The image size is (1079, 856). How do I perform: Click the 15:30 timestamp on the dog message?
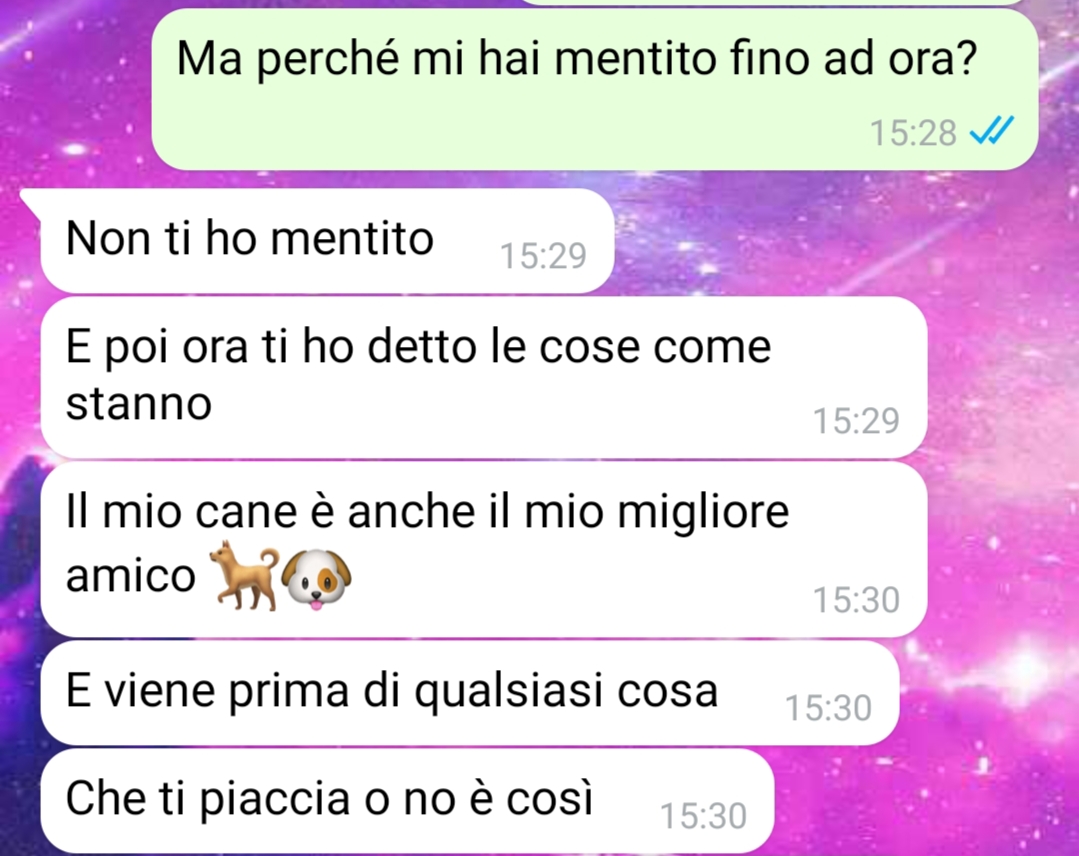[856, 599]
